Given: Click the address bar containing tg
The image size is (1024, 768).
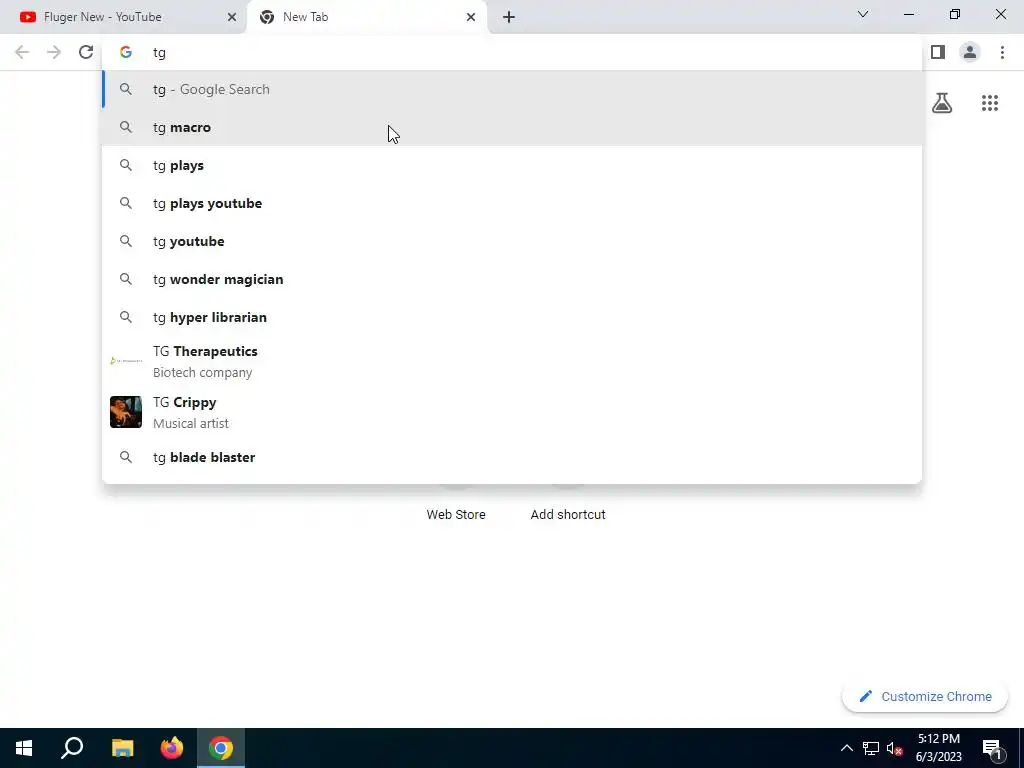Looking at the screenshot, I should [512, 52].
